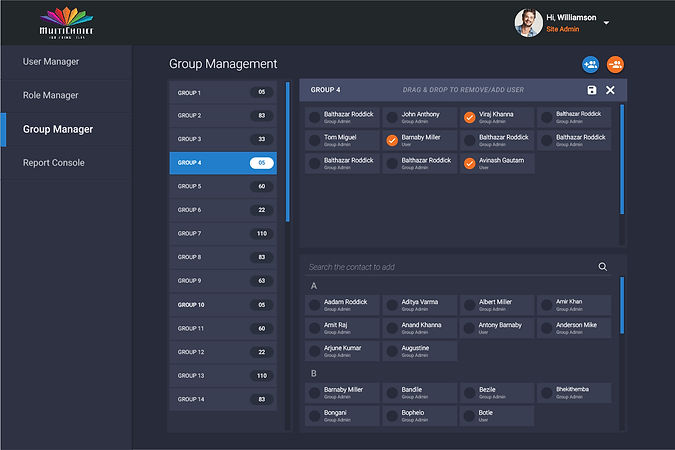Click Group 8 count badge 83
Screen dimensions: 675x450
click(x=262, y=257)
